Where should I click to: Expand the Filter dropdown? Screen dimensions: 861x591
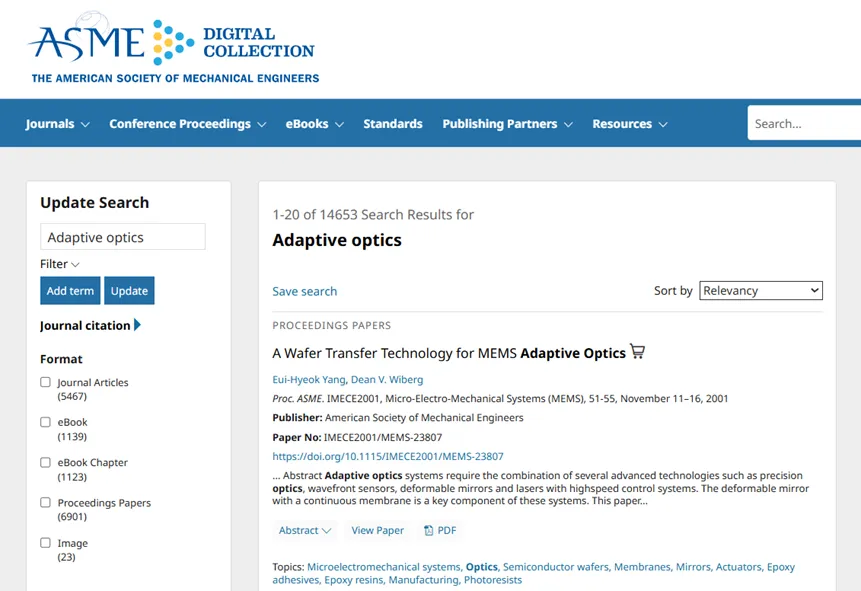(x=60, y=264)
